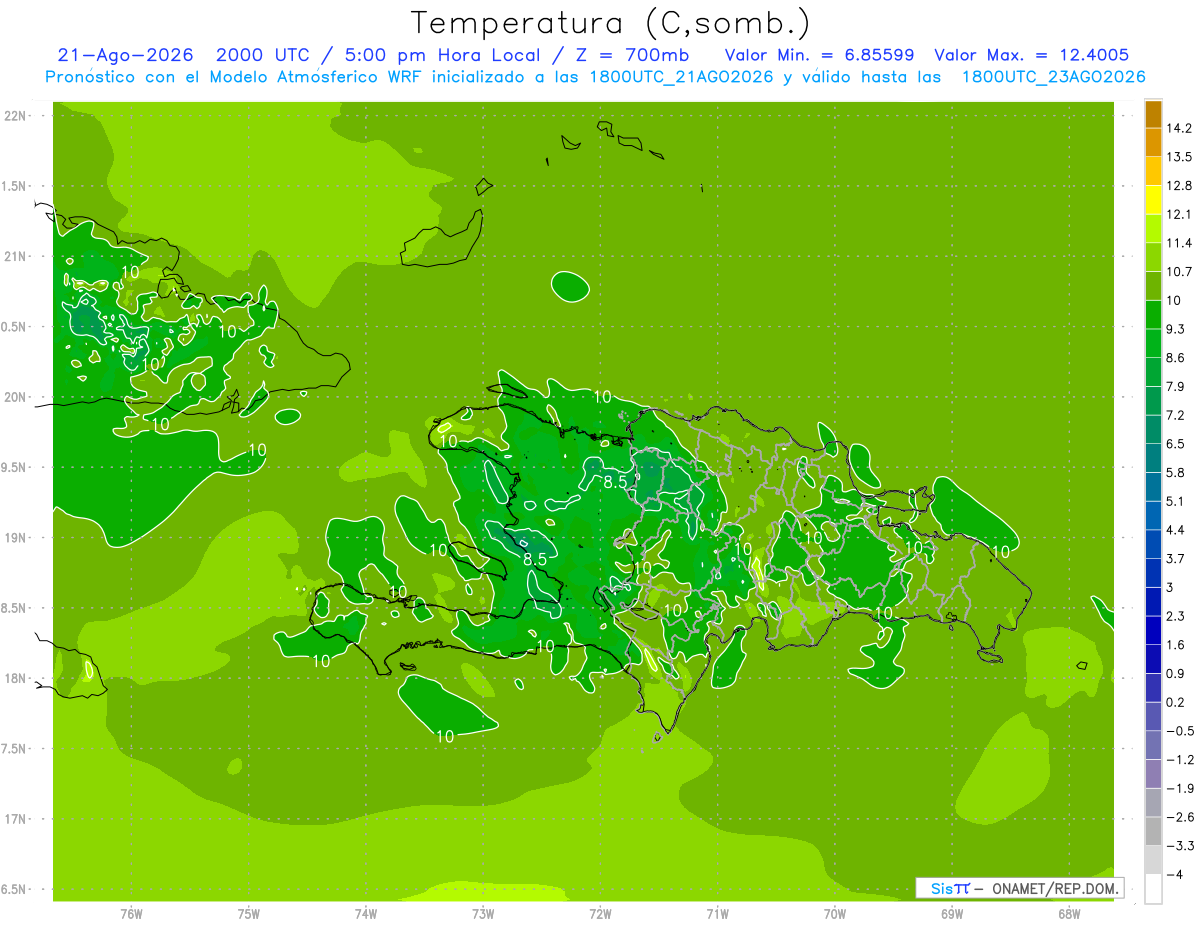Click the '73W' longitude axis label
This screenshot has width=1200, height=927.
coord(483,913)
